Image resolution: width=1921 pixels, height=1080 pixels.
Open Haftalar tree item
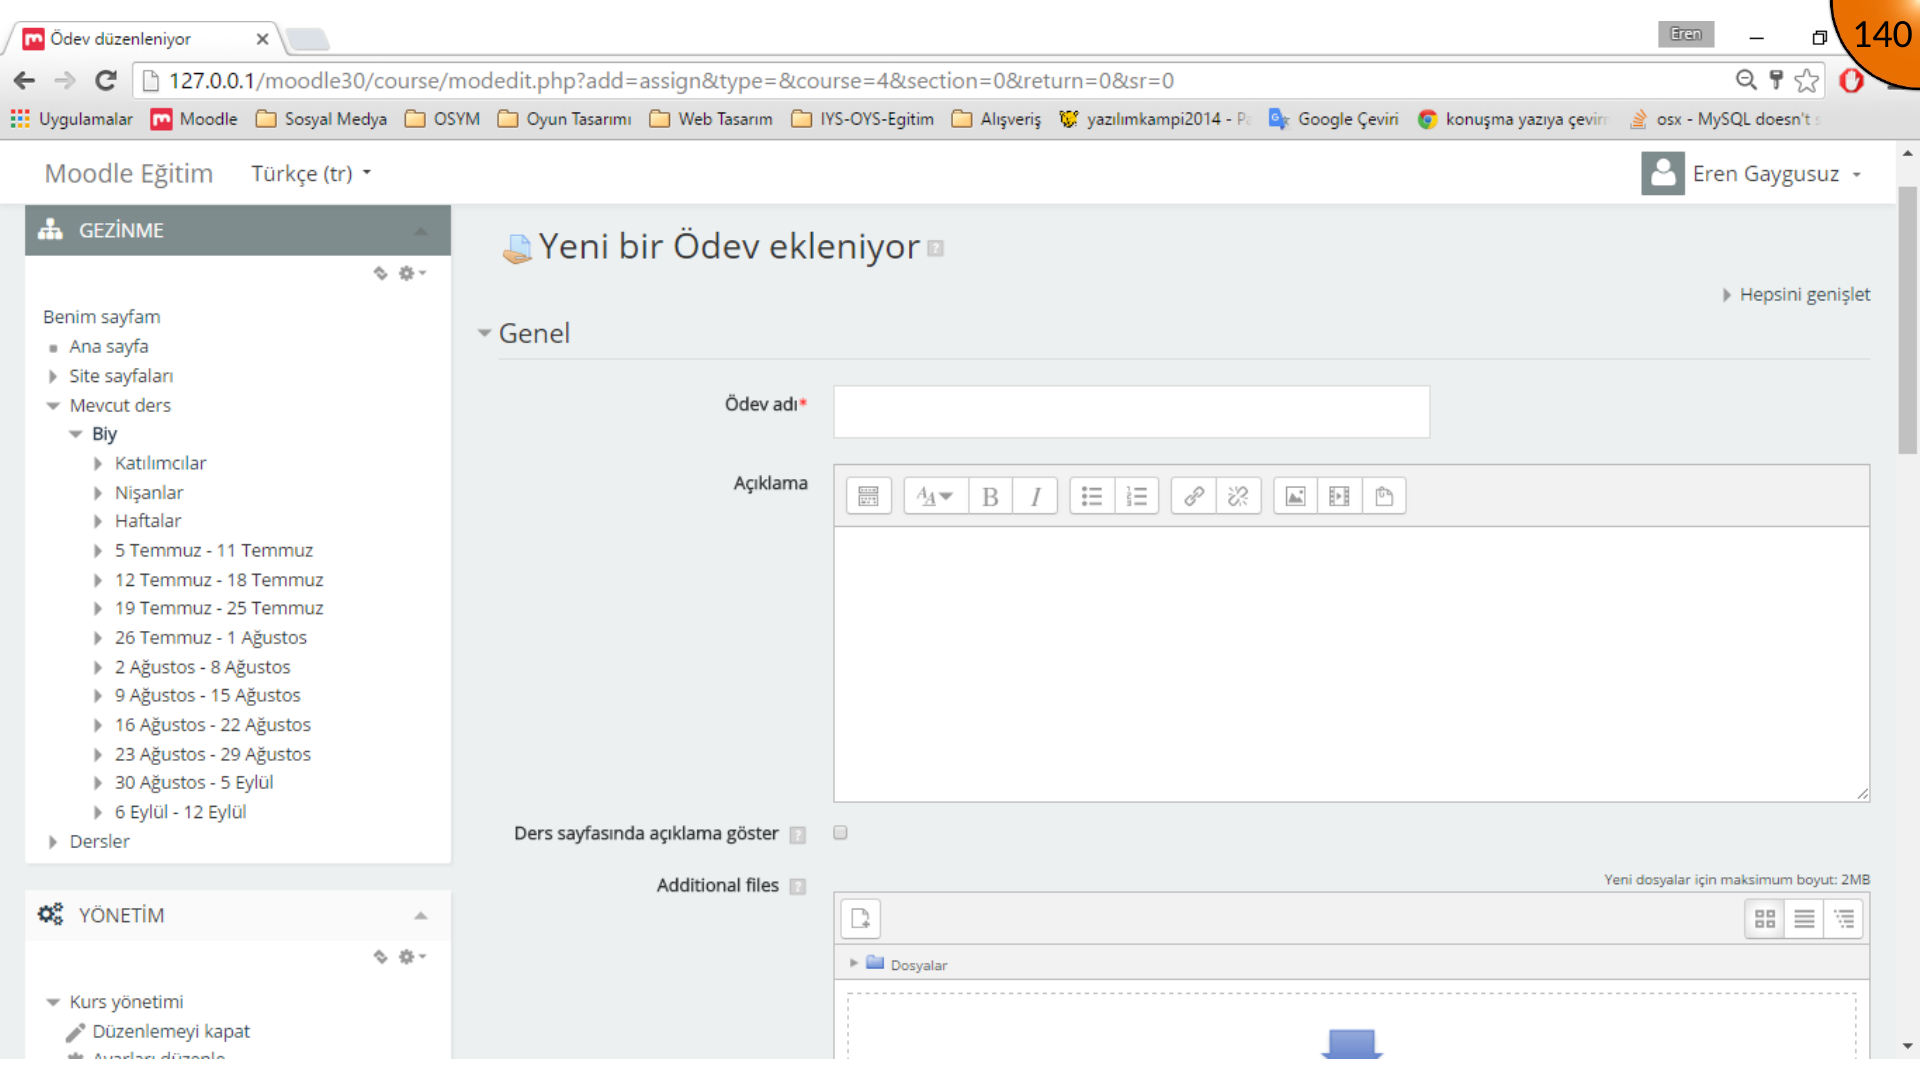(x=148, y=521)
